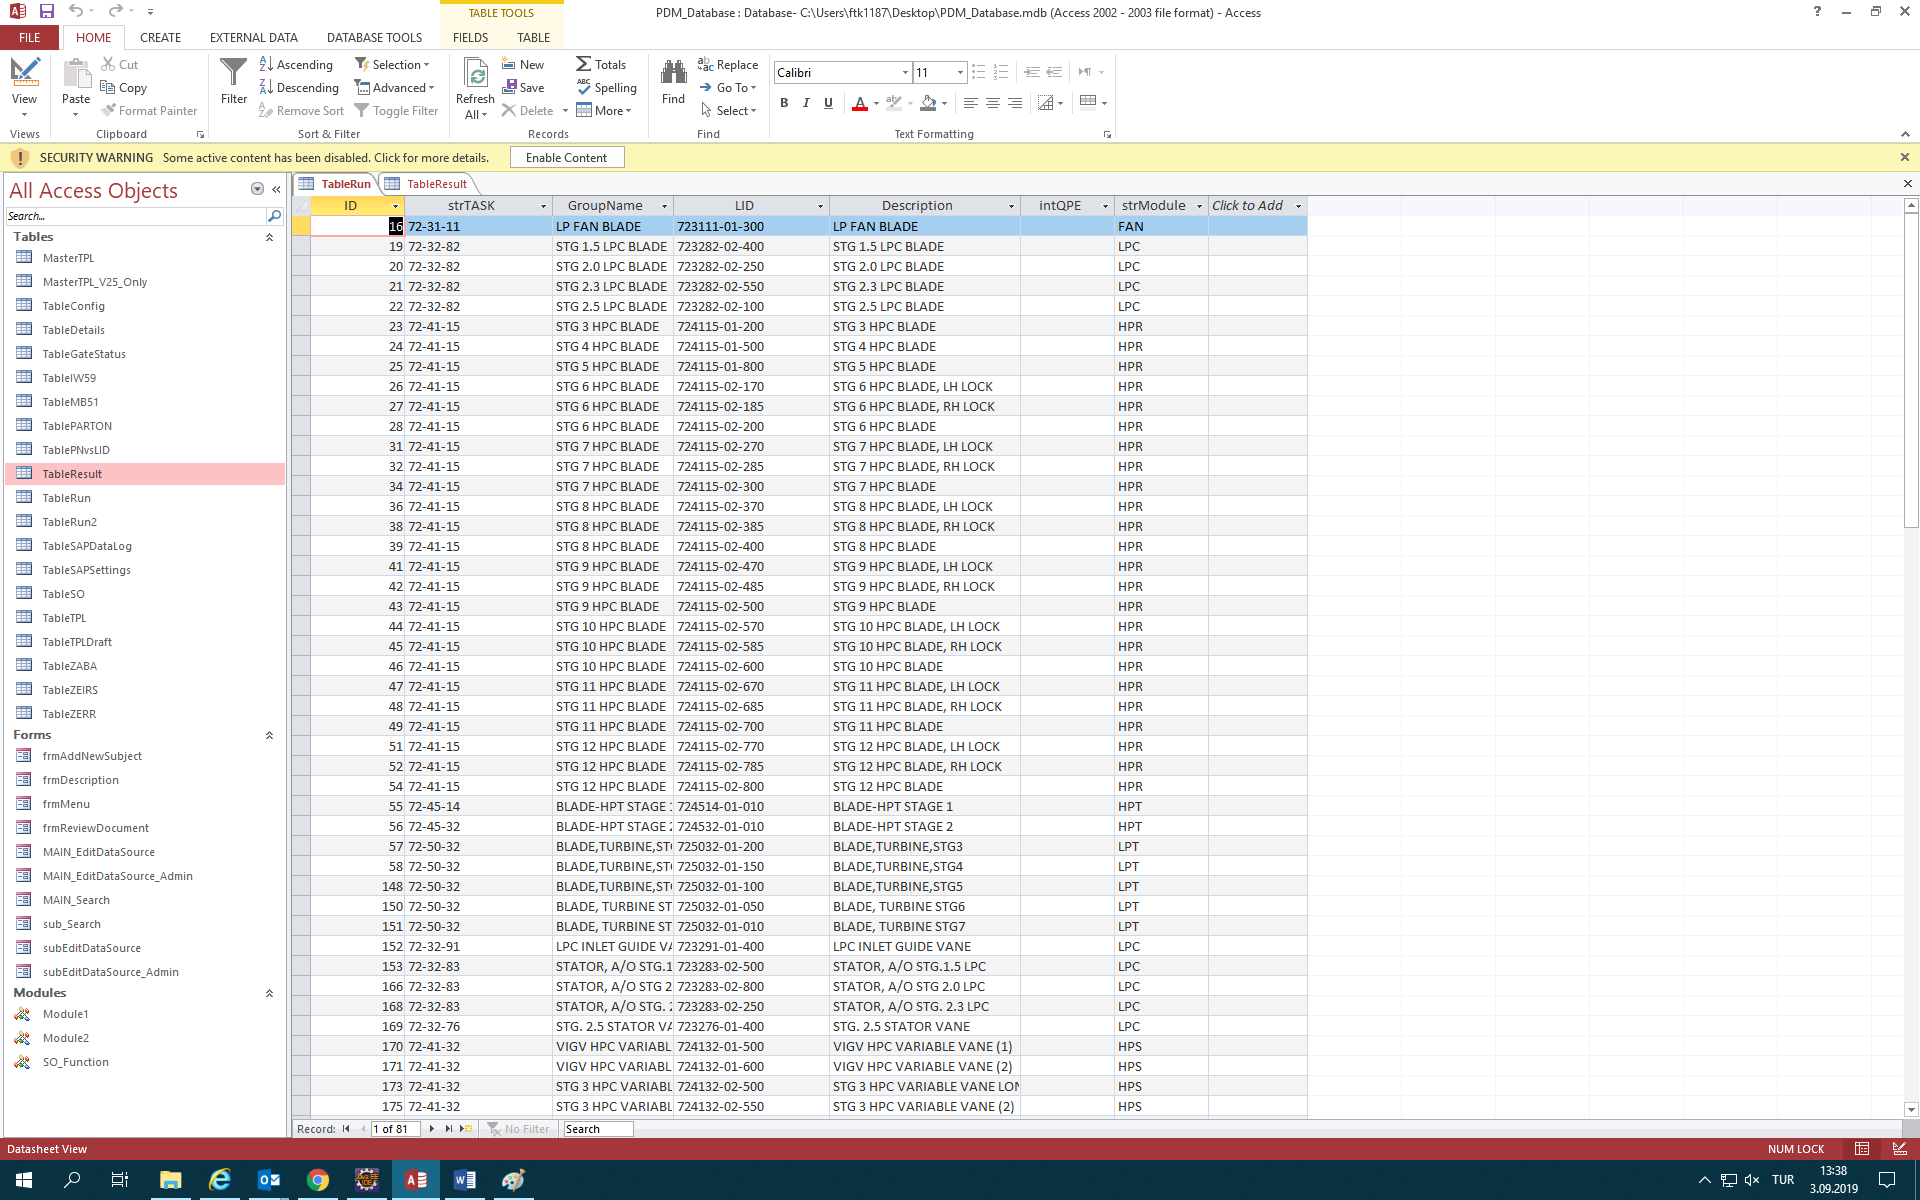Image resolution: width=1920 pixels, height=1200 pixels.
Task: Click the Format Painter tool
Action: (x=149, y=111)
